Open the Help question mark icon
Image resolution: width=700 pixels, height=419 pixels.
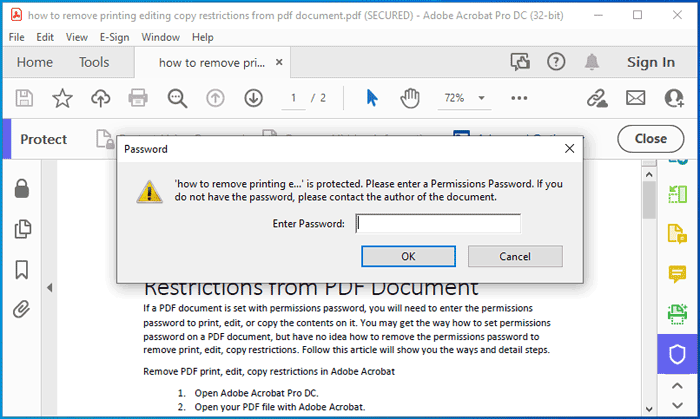click(556, 62)
